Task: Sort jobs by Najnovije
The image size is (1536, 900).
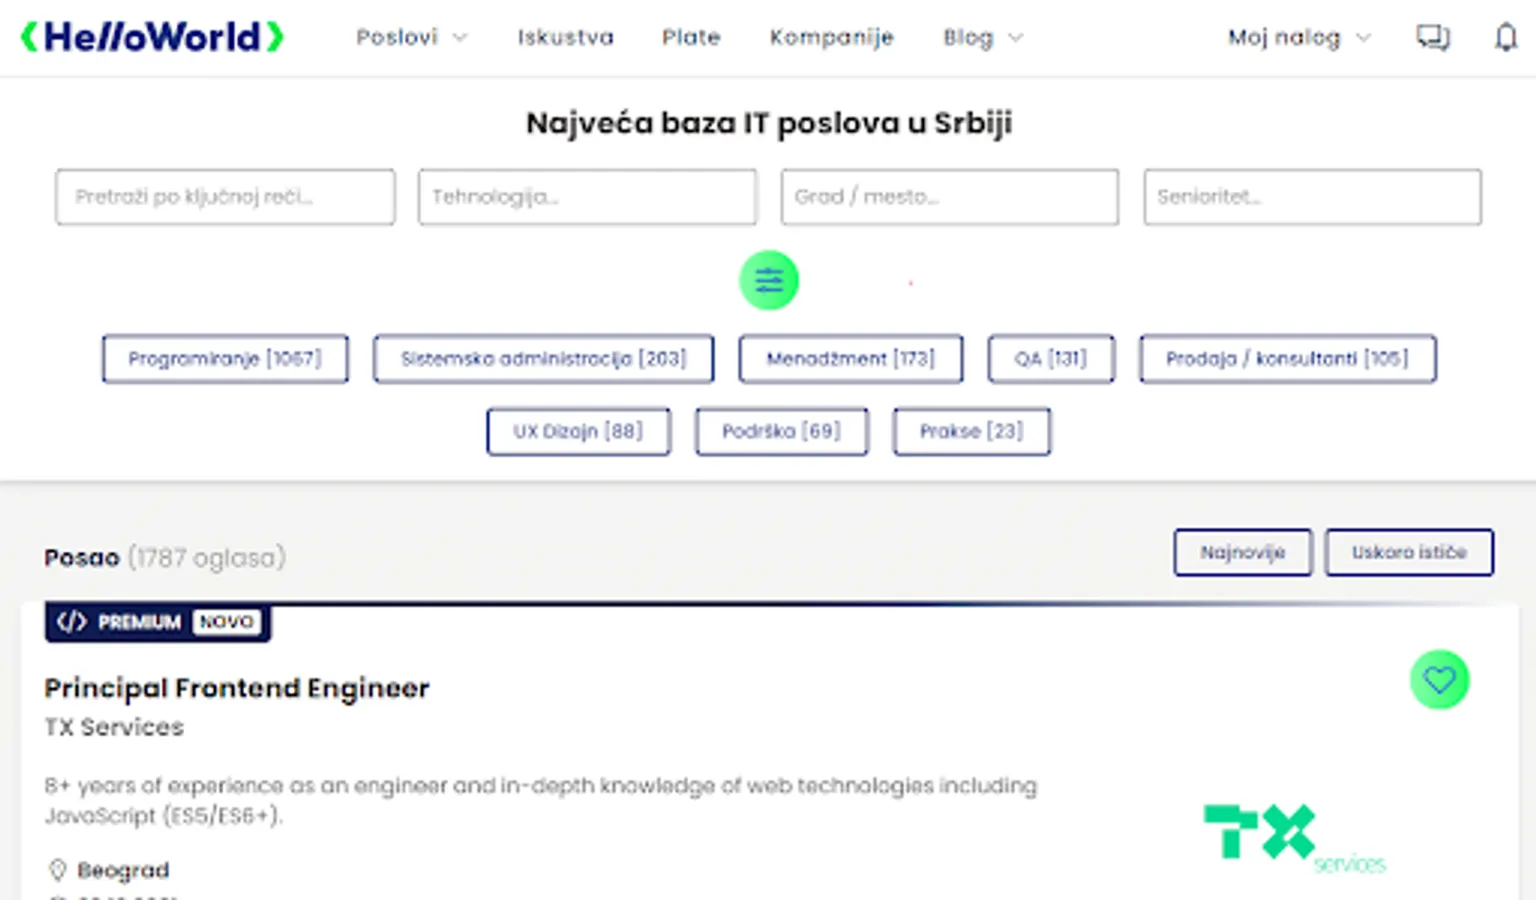Action: pos(1242,552)
